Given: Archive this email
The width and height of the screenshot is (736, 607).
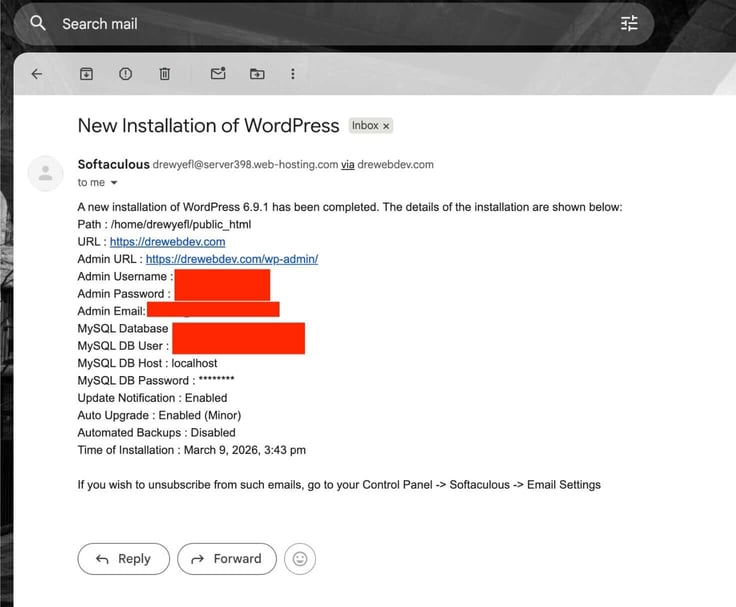Looking at the screenshot, I should [x=86, y=74].
